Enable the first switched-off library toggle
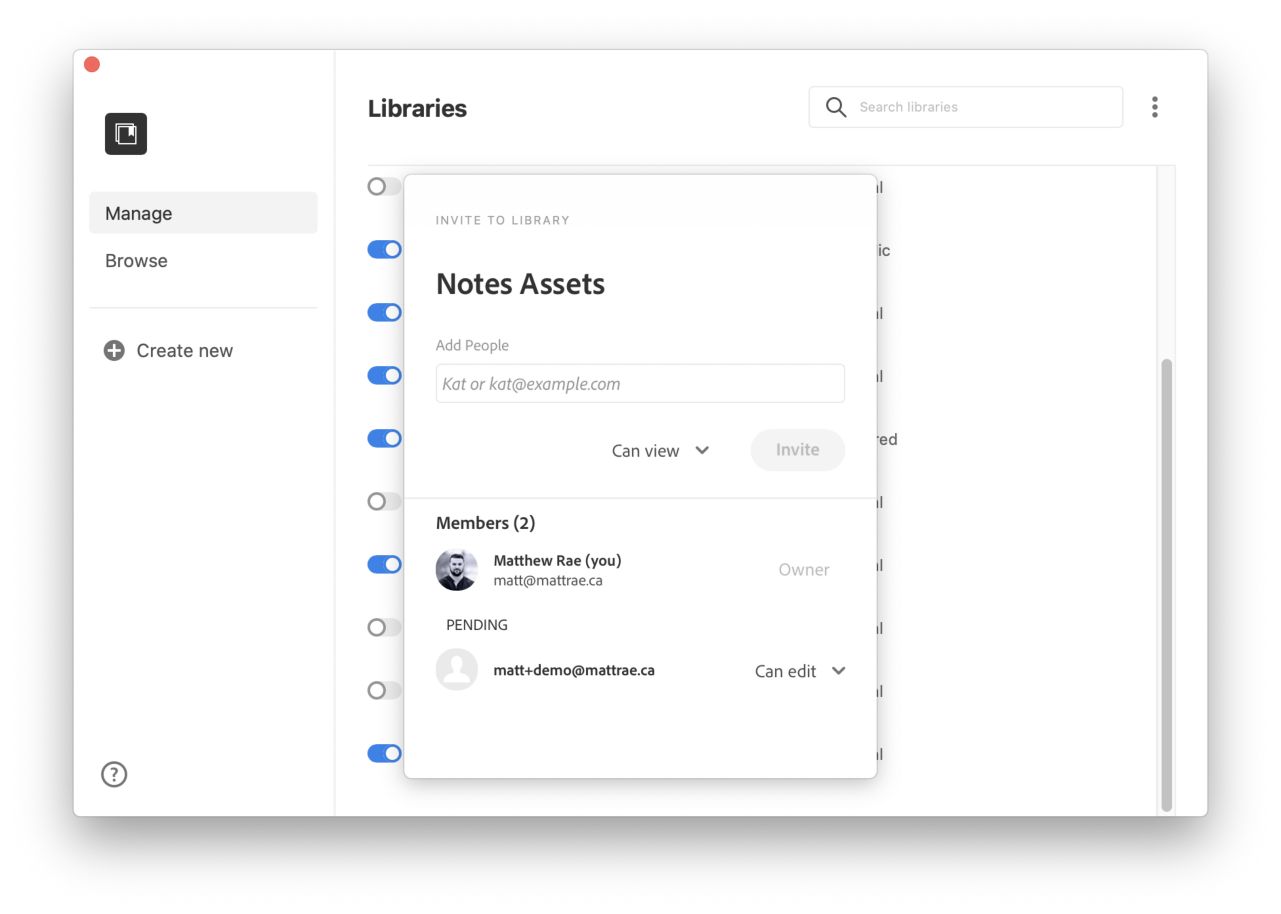This screenshot has height=914, width=1281. [x=383, y=186]
